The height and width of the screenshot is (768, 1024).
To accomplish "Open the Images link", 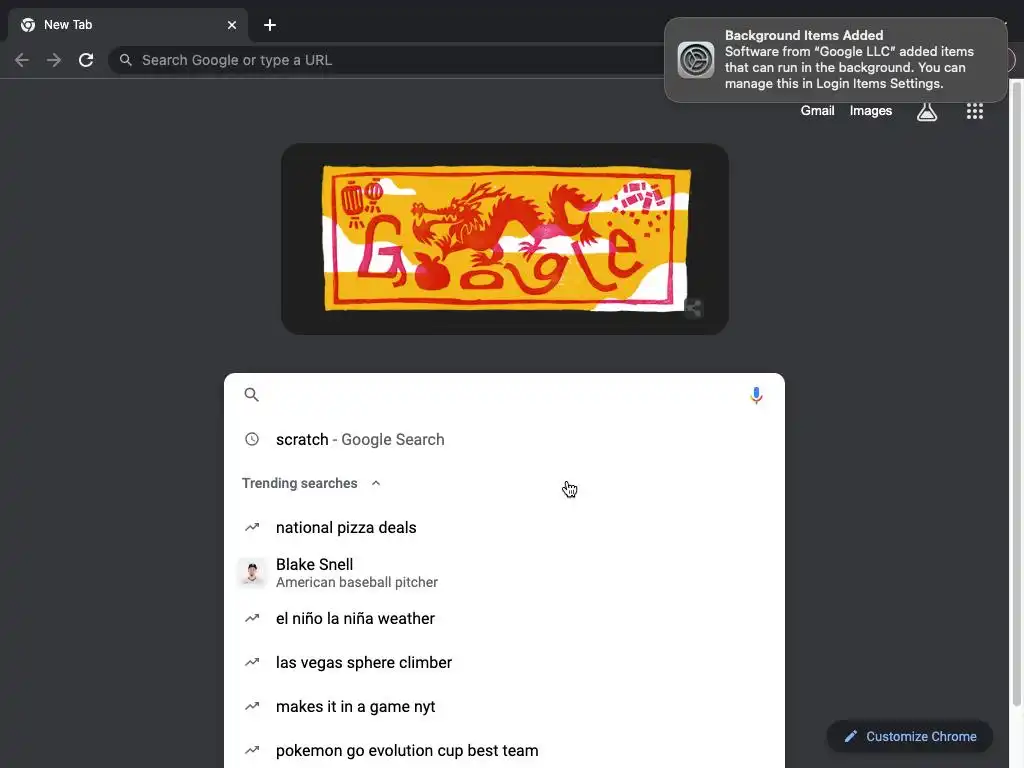I will point(871,111).
